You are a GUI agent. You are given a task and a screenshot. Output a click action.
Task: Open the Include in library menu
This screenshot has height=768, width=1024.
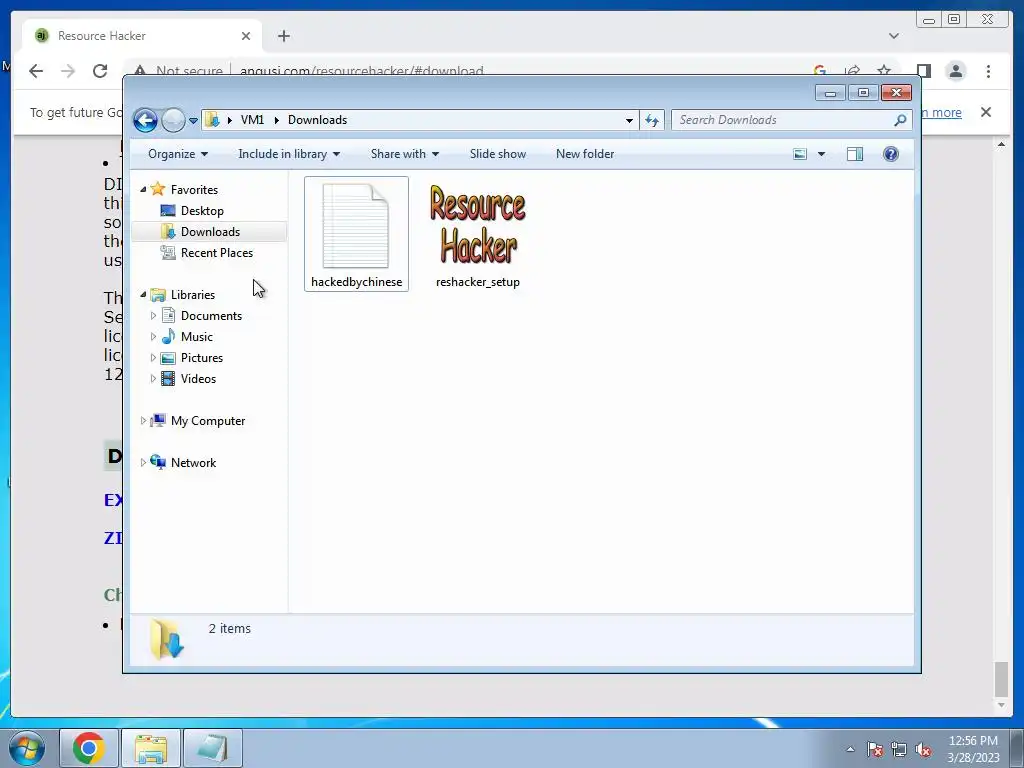coord(289,154)
